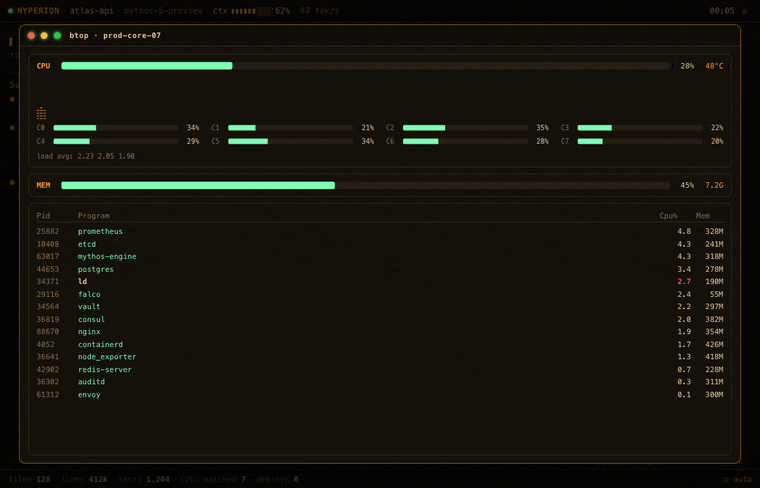Click the HYPERION label in top bar
Image resolution: width=760 pixels, height=488 pixels.
click(38, 11)
